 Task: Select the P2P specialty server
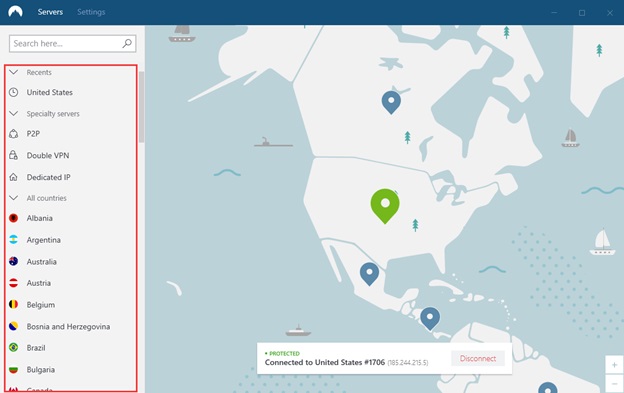33,134
